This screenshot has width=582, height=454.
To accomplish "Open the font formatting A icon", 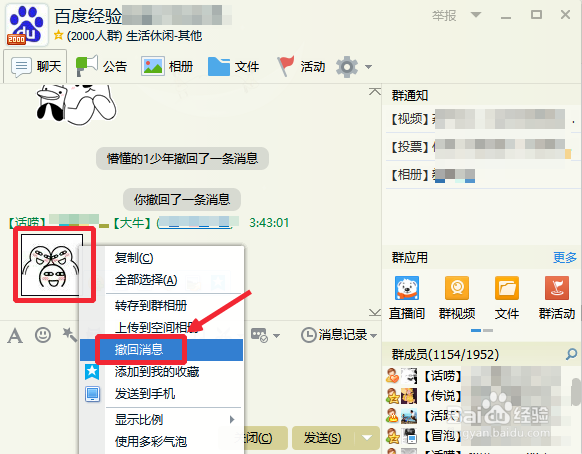I will (x=15, y=335).
